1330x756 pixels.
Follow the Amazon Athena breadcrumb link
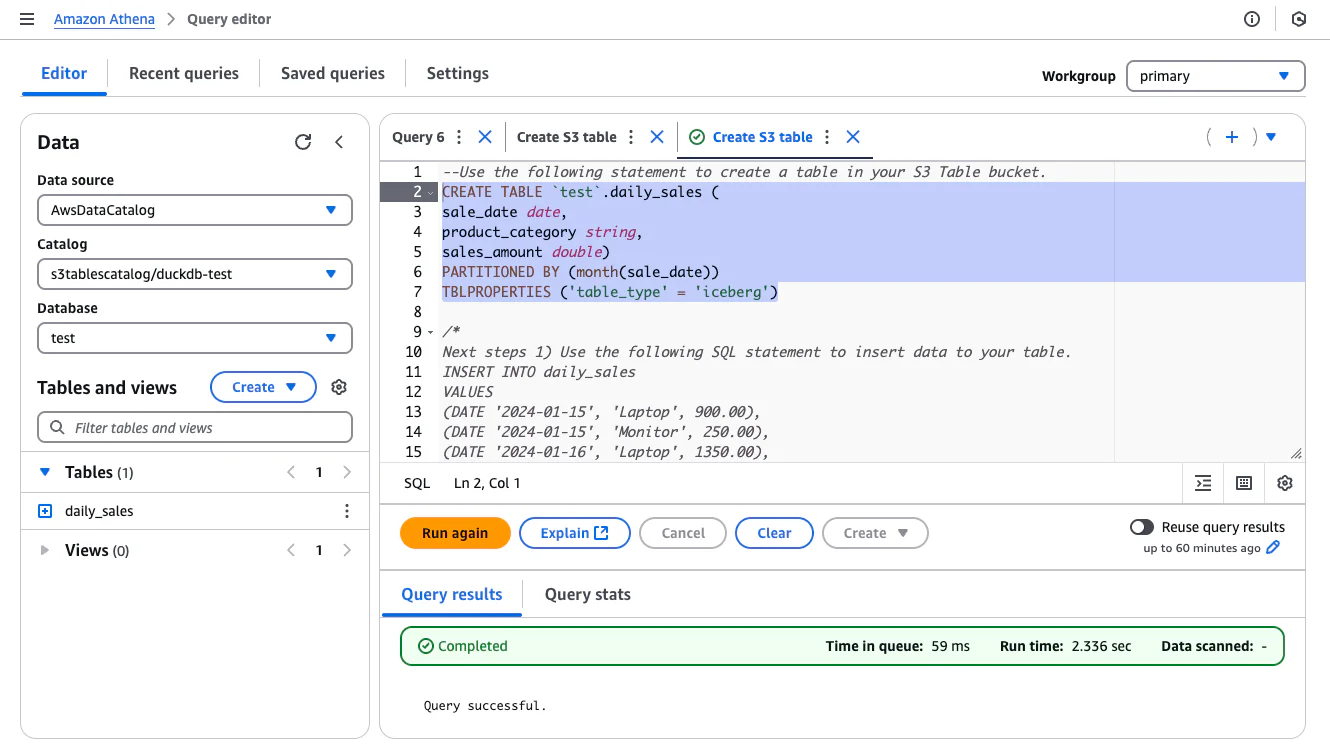(x=104, y=19)
